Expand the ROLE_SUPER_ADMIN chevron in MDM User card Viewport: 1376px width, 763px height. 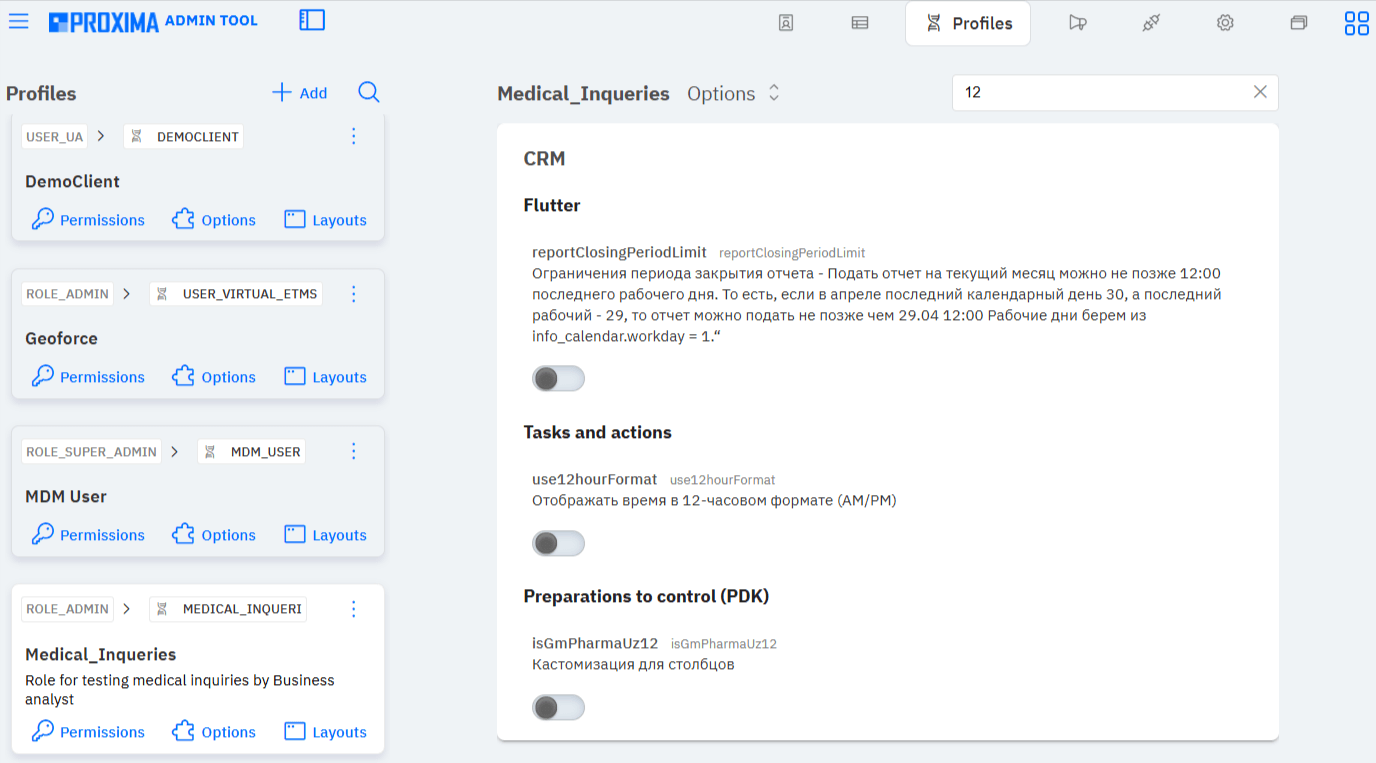click(174, 452)
